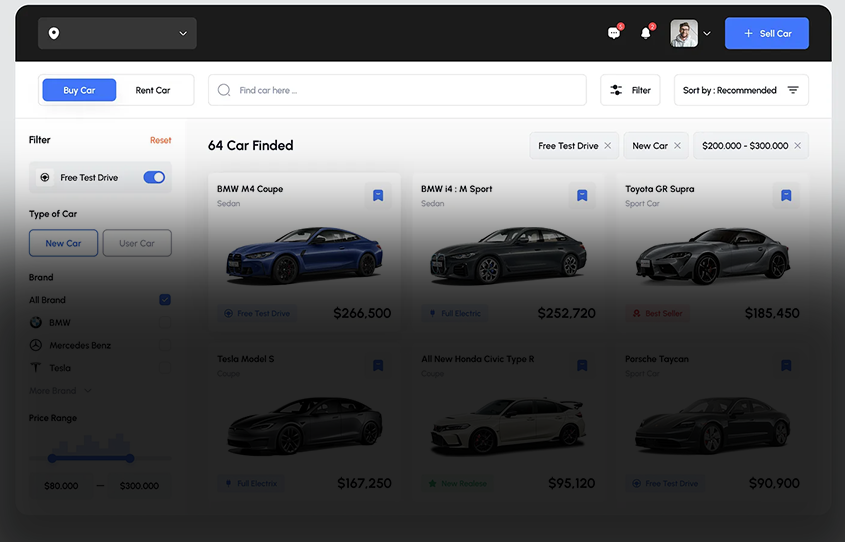The height and width of the screenshot is (542, 845).
Task: Click the 64 Car Finded heading
Action: pyautogui.click(x=251, y=145)
